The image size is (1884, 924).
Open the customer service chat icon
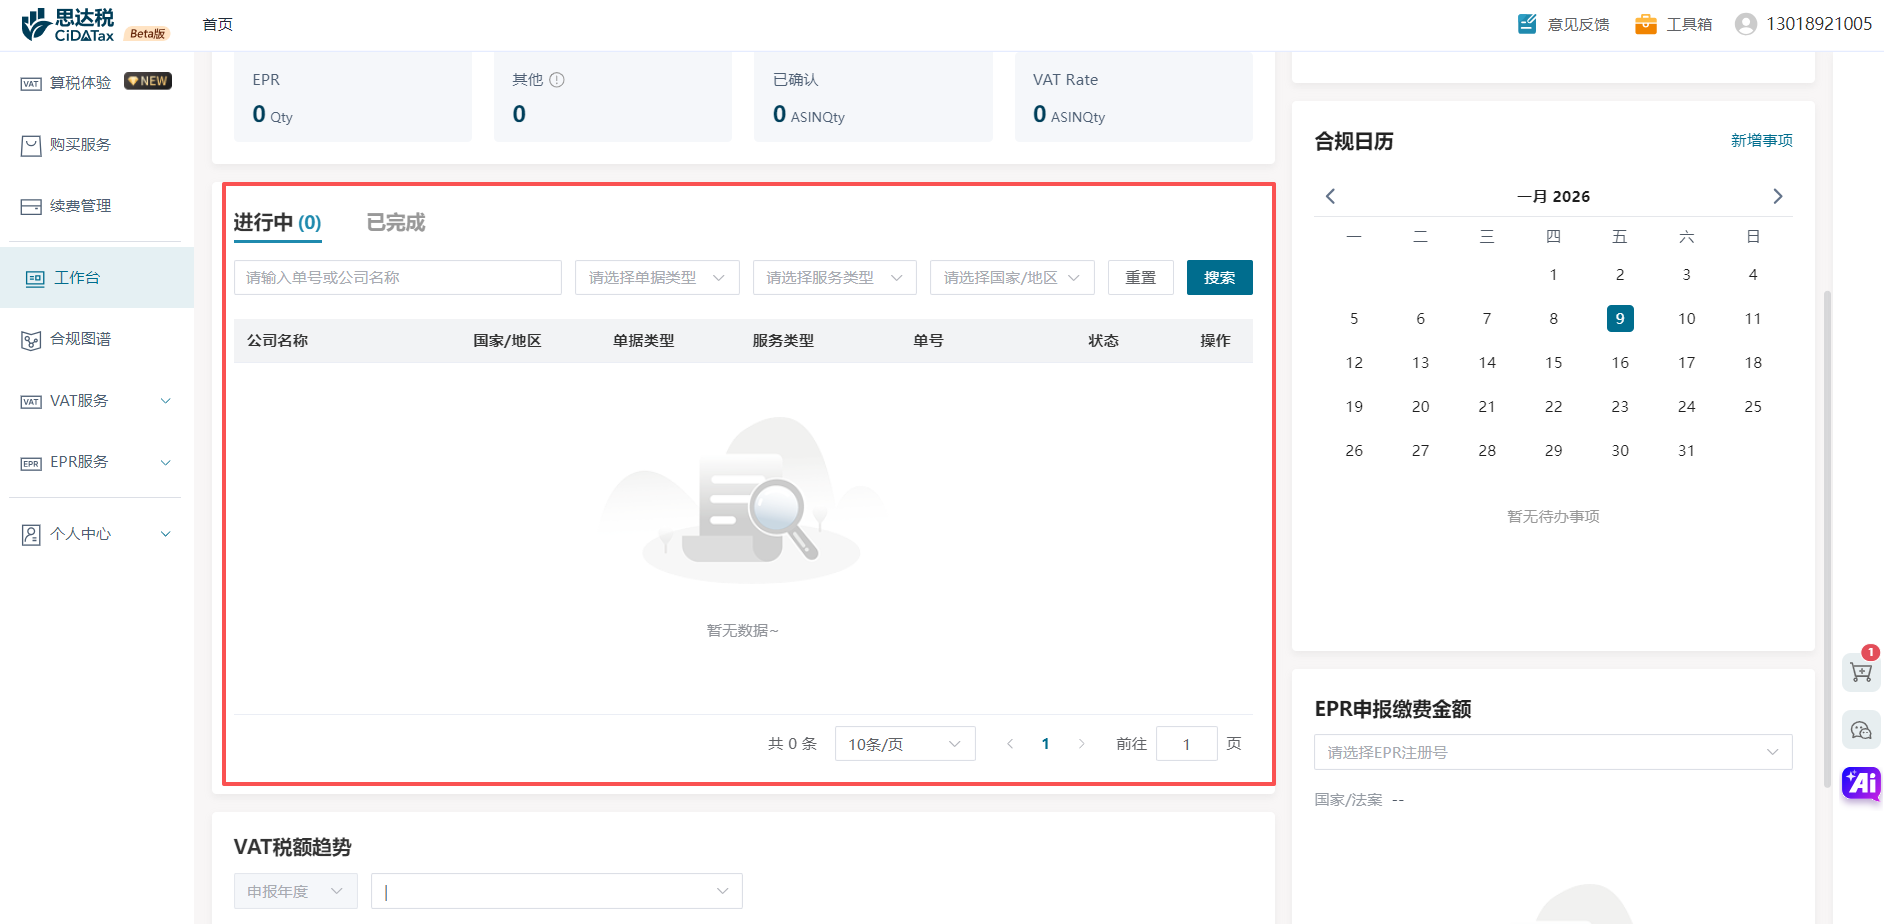click(1860, 730)
